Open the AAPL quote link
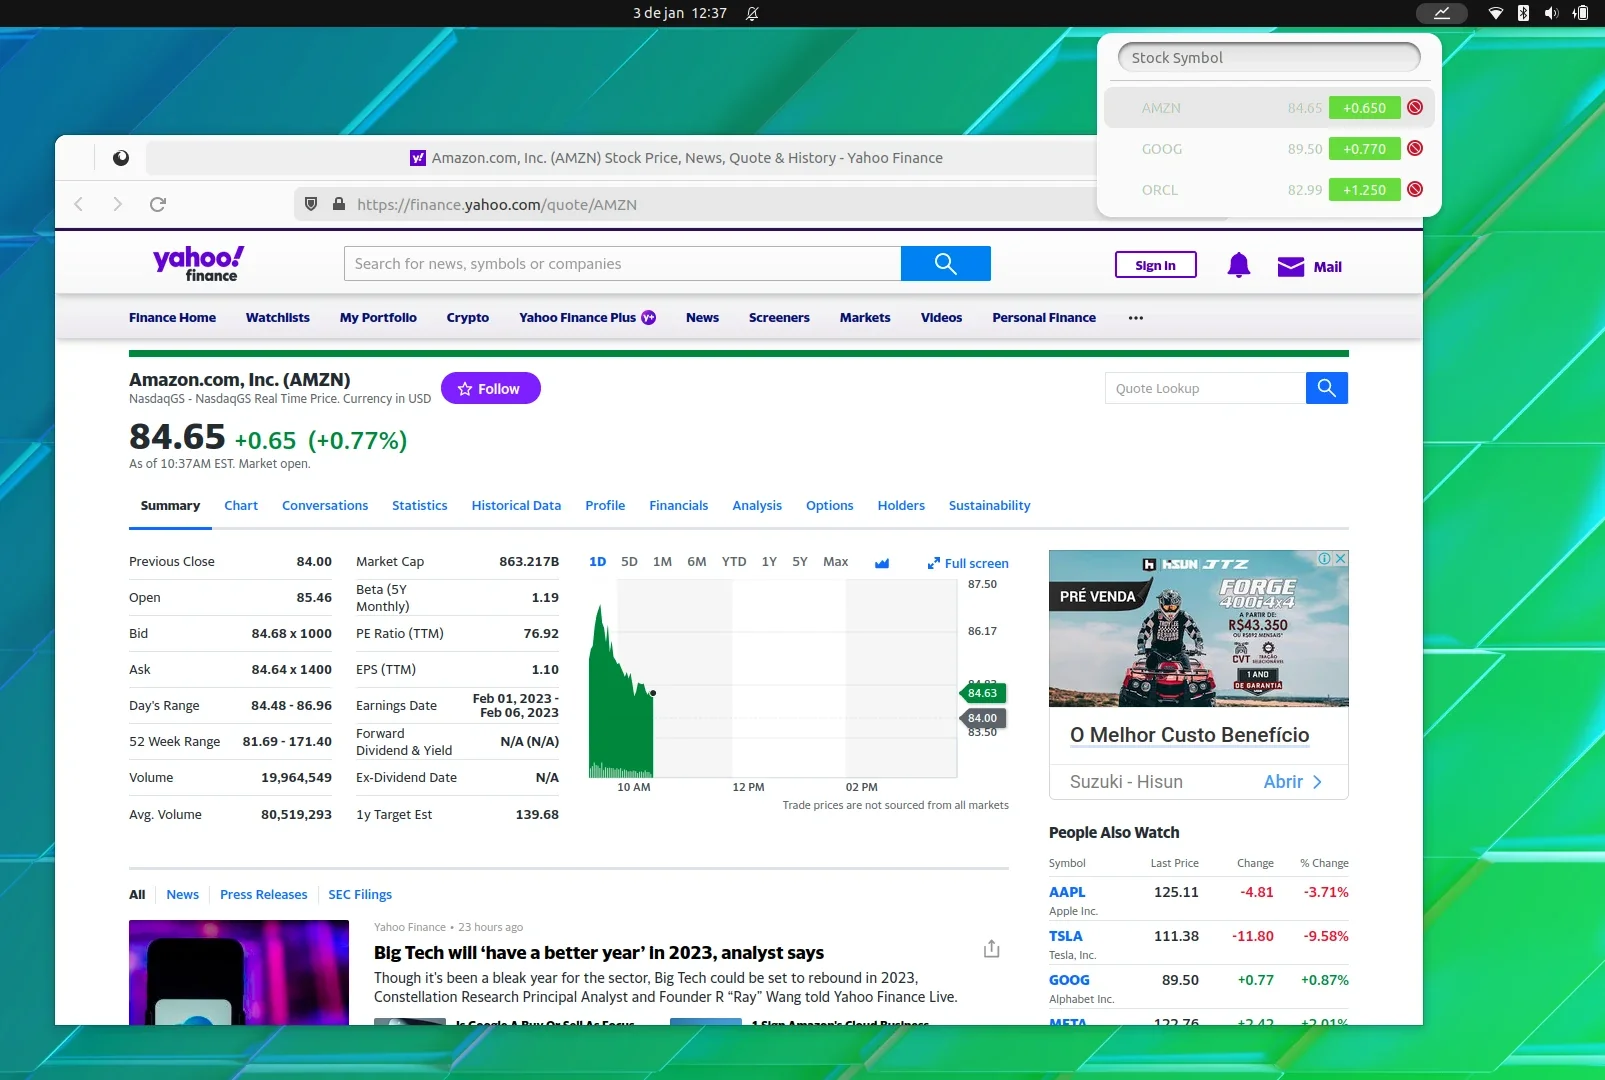The width and height of the screenshot is (1605, 1080). click(x=1067, y=892)
